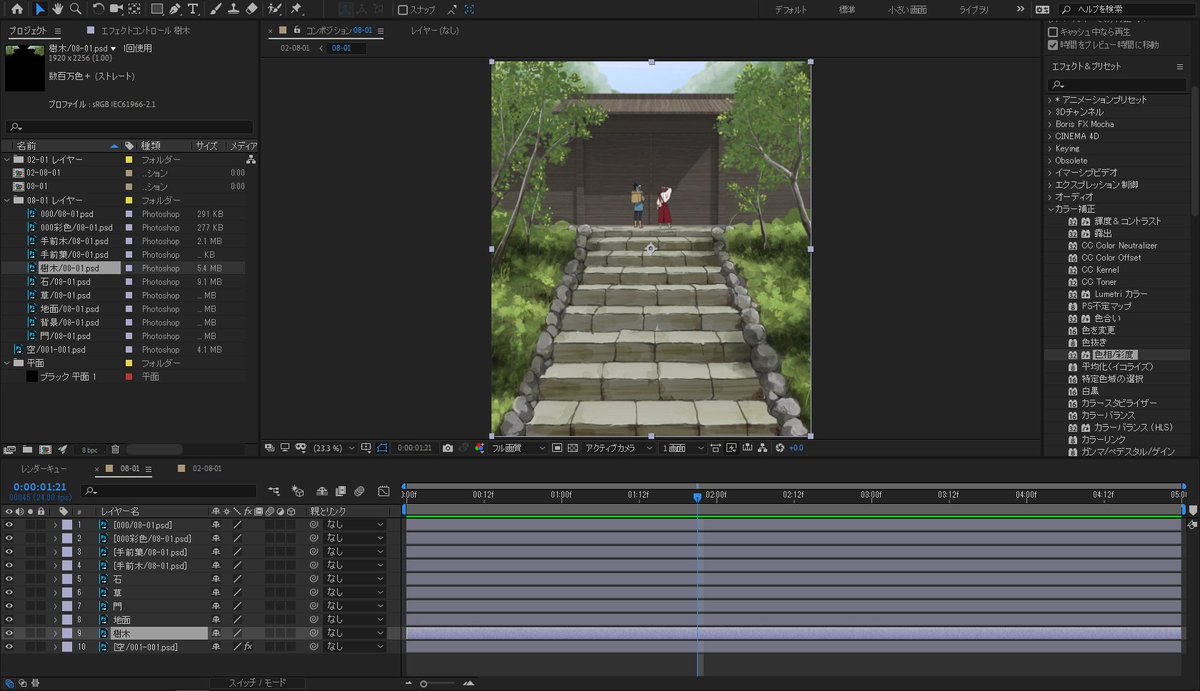Hide layer 10 [空/001-001.psd] eye toggle
Screen dimensions: 1200x691
pos(9,647)
